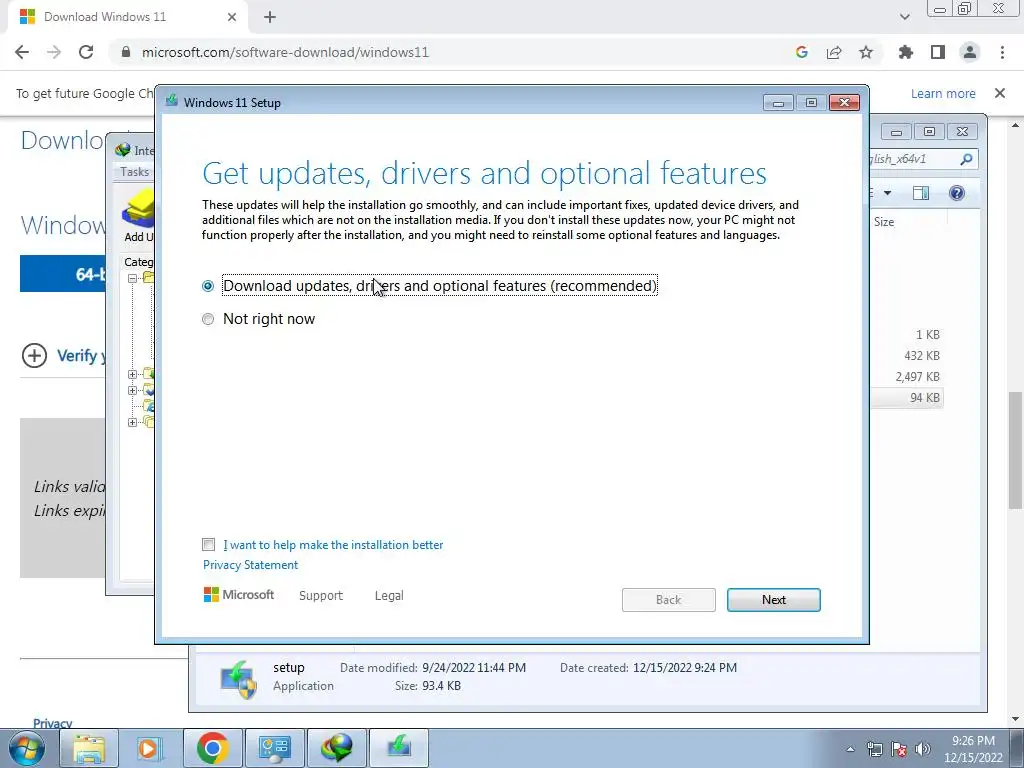Open the Chrome tab search chevron
This screenshot has height=768, width=1024.
pos(904,17)
